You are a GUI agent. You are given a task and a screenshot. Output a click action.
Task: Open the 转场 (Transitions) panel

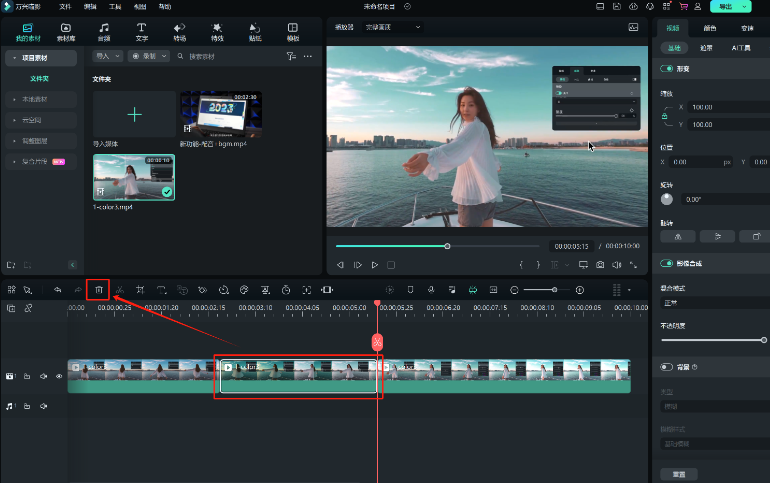(179, 31)
